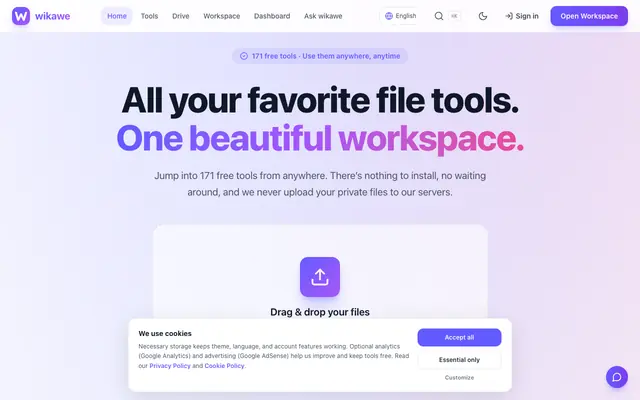
Task: Open the search magnifier icon
Action: tap(439, 16)
